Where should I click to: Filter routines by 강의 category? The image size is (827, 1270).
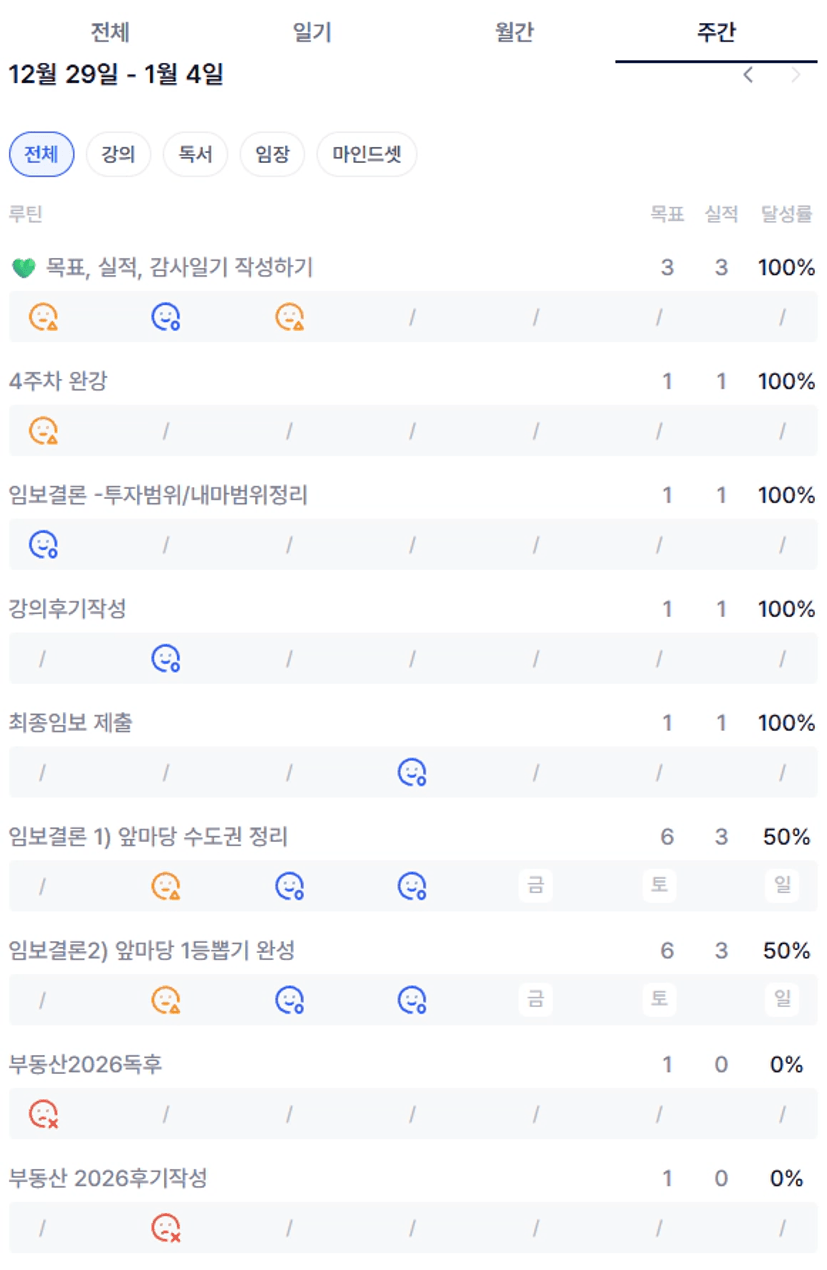tap(118, 155)
